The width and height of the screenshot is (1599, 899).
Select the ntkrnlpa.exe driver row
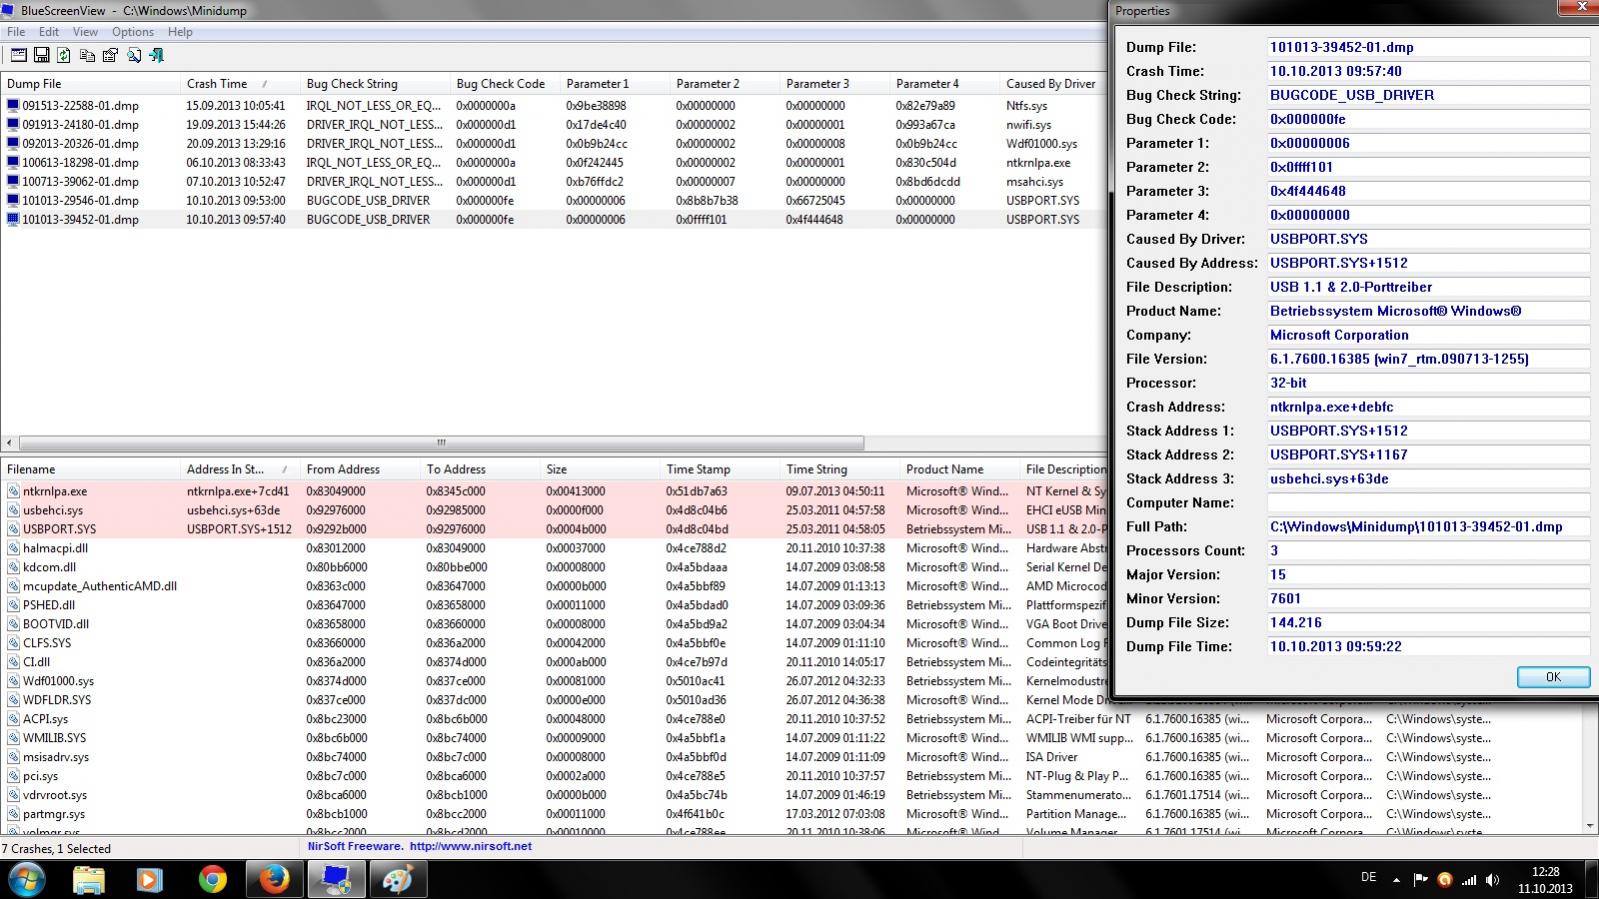(x=555, y=491)
